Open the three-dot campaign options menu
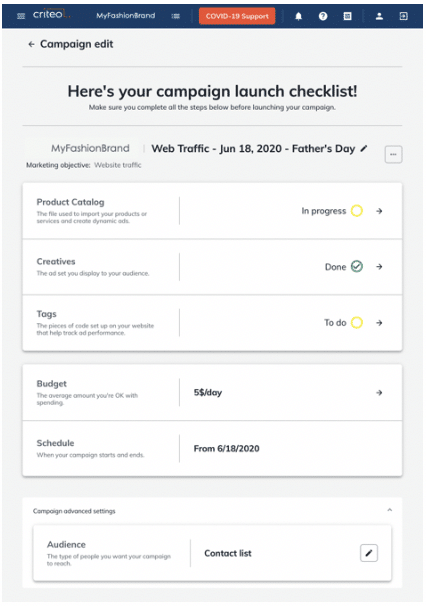 point(393,154)
